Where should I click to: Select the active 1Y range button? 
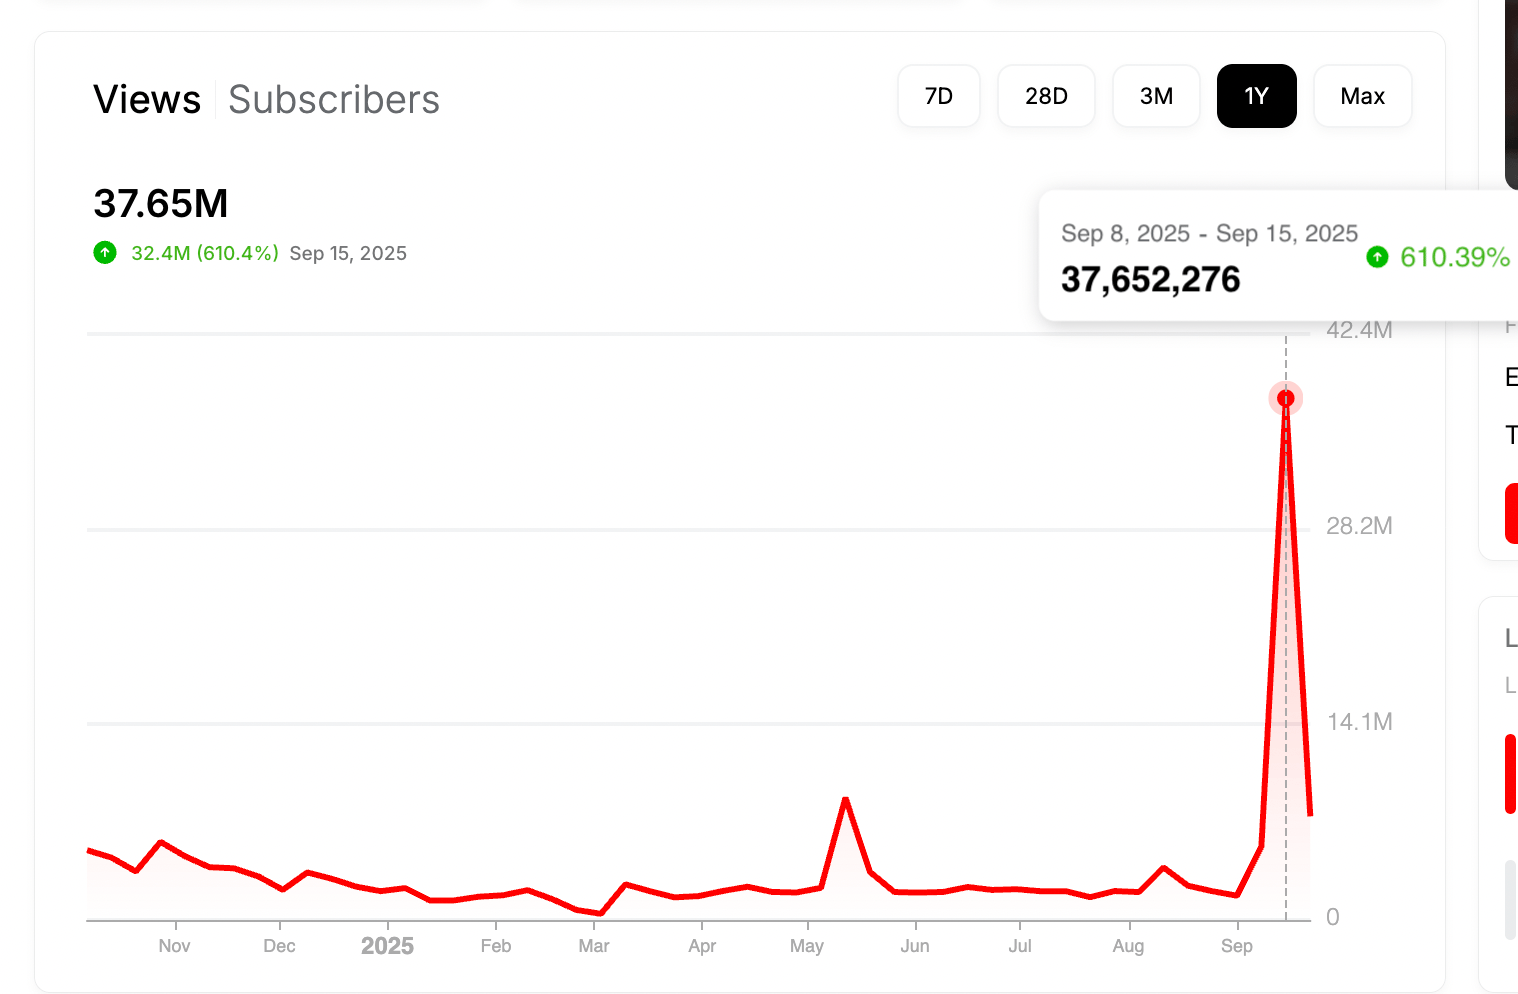[1256, 96]
